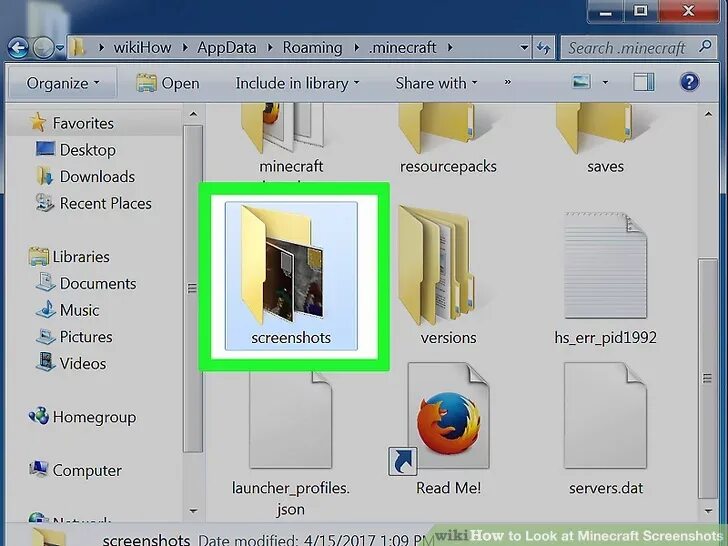The image size is (728, 546).
Task: Expand arrow after .minecraft in address bar
Action: click(450, 47)
